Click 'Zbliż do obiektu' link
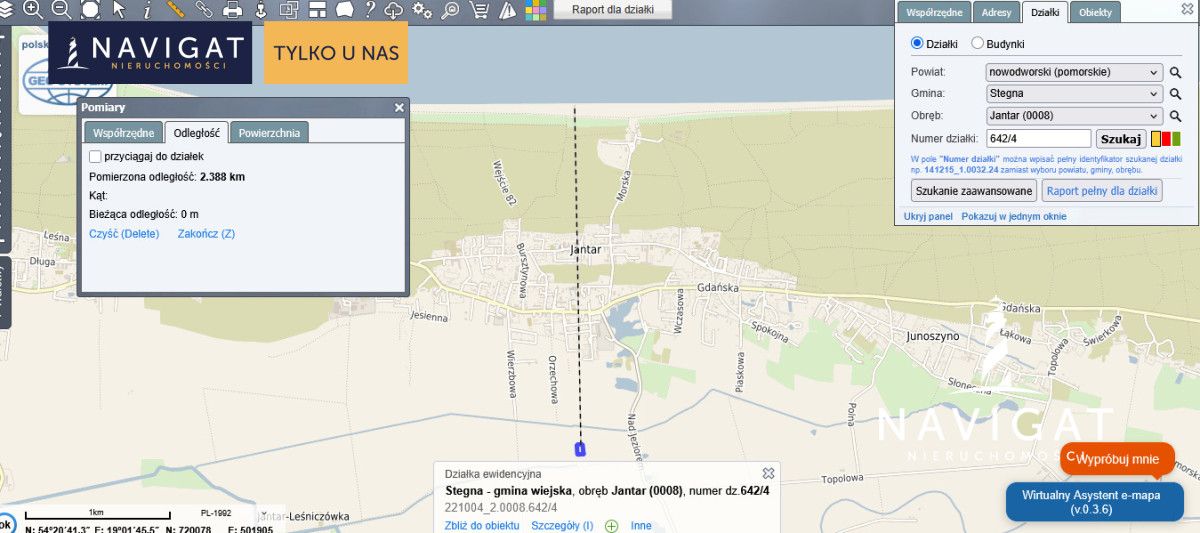The image size is (1200, 533). click(482, 525)
